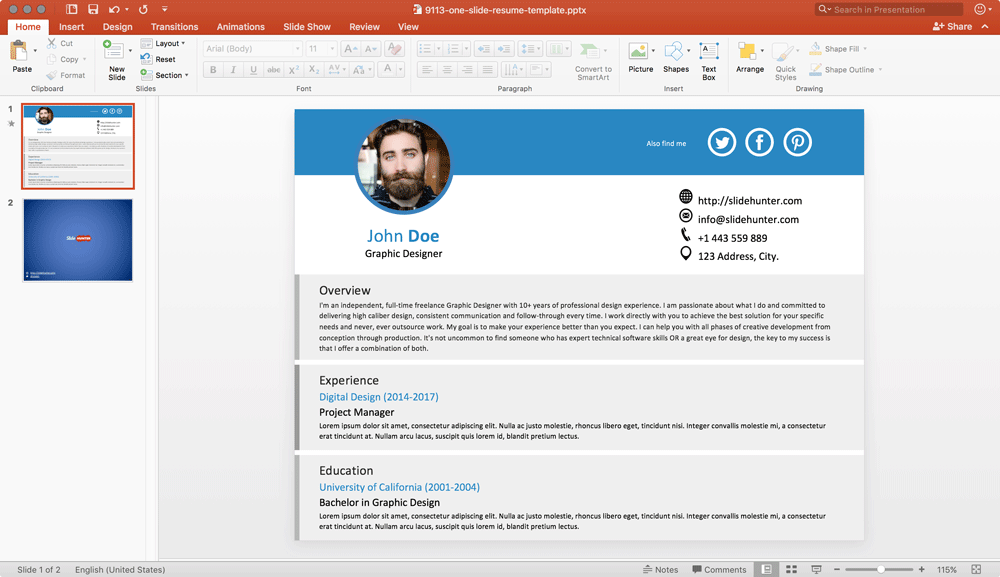Switch to the Transitions tab
The width and height of the screenshot is (1000, 577).
pos(174,26)
